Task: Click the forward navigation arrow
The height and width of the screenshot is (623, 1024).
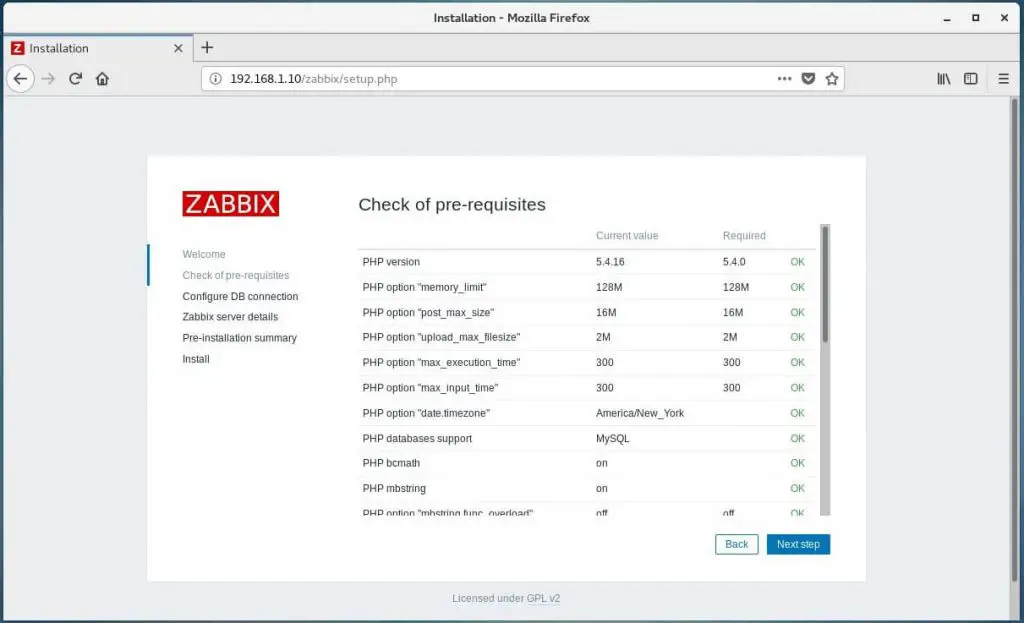Action: (48, 79)
